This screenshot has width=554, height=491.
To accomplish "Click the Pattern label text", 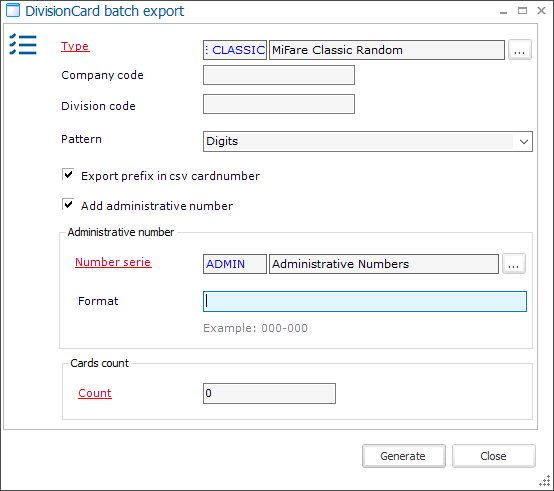I will pos(81,139).
